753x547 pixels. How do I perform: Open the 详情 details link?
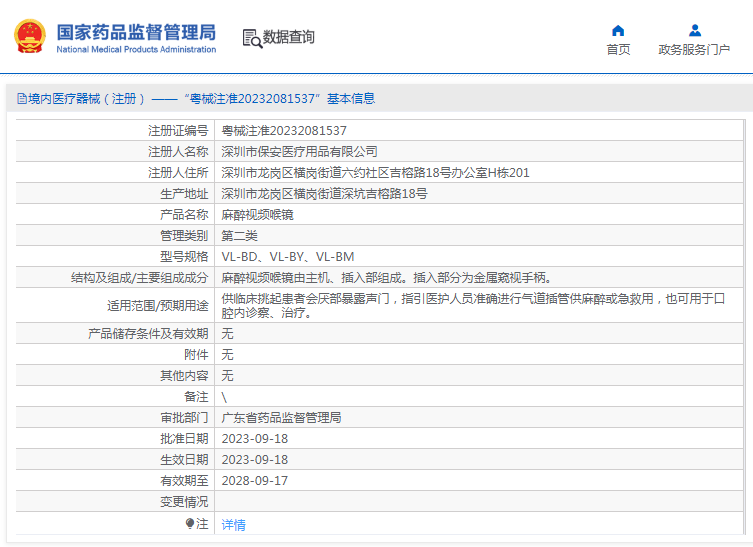[233, 524]
